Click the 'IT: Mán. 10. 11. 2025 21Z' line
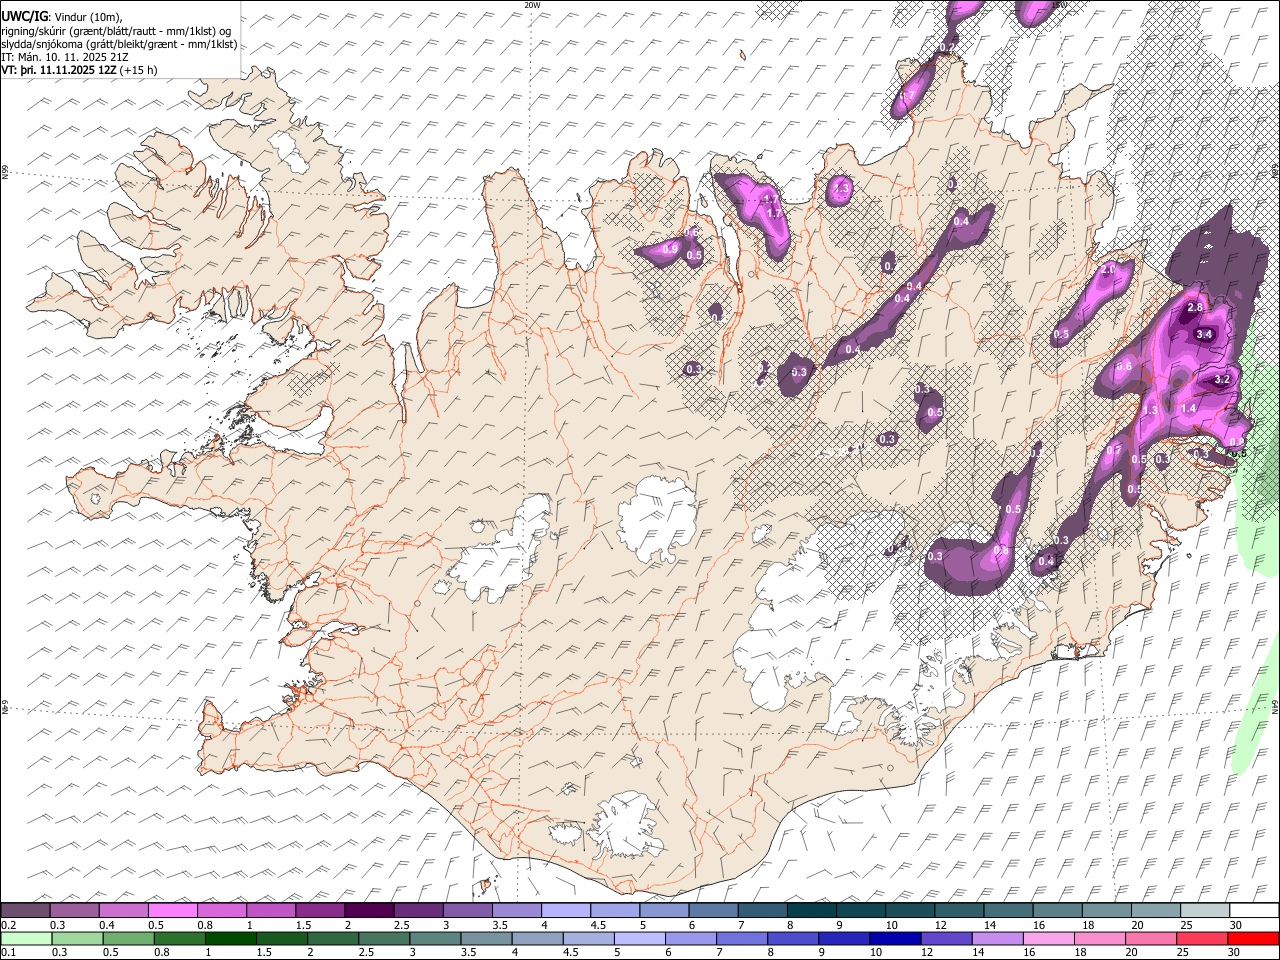The image size is (1280, 960). pos(64,57)
